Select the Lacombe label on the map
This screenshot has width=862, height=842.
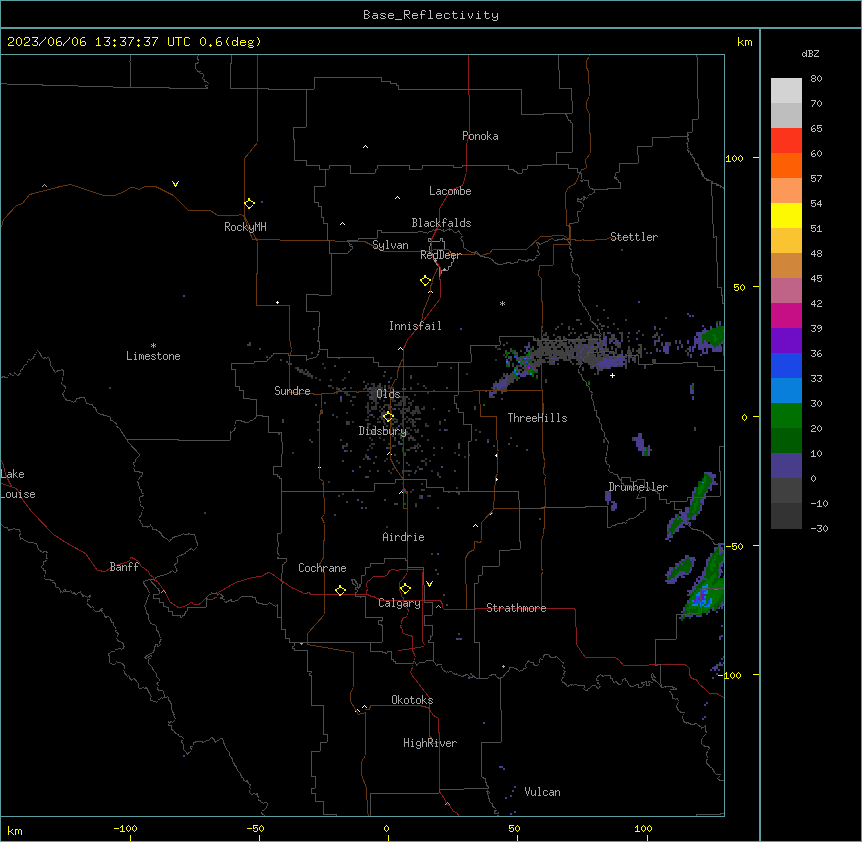pyautogui.click(x=450, y=191)
